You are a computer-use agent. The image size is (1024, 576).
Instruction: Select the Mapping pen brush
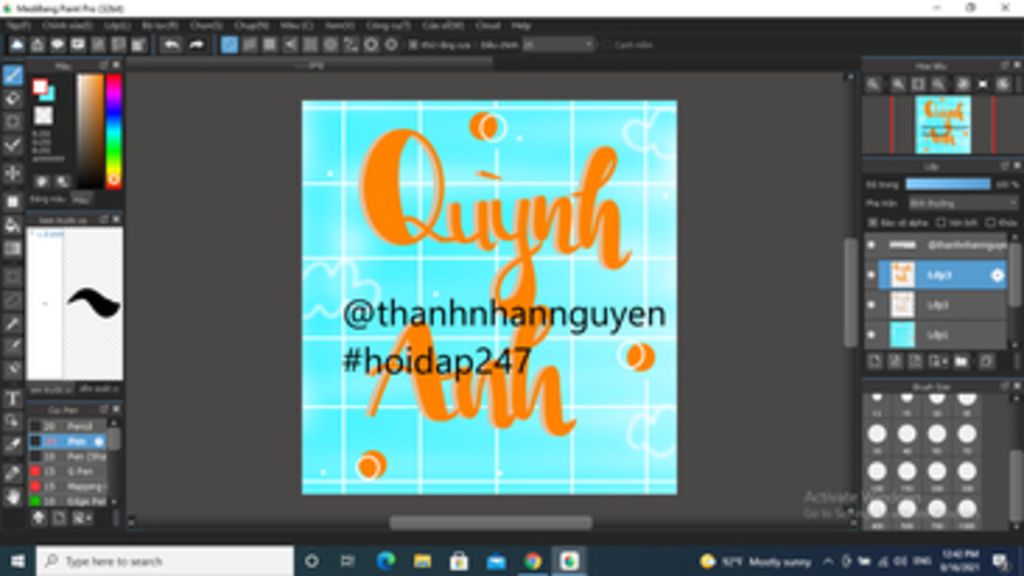click(68, 486)
